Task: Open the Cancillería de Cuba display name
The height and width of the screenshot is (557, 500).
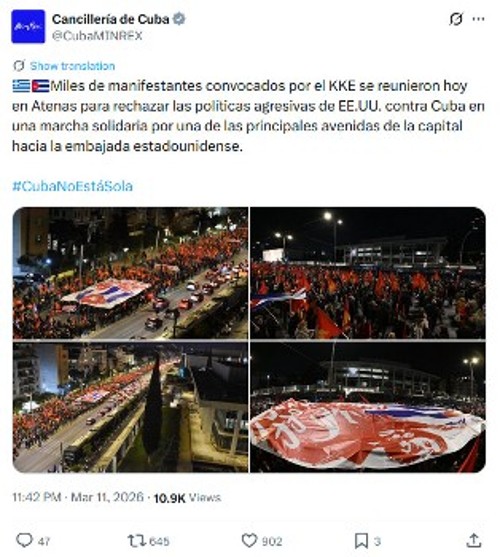Action: click(x=110, y=19)
